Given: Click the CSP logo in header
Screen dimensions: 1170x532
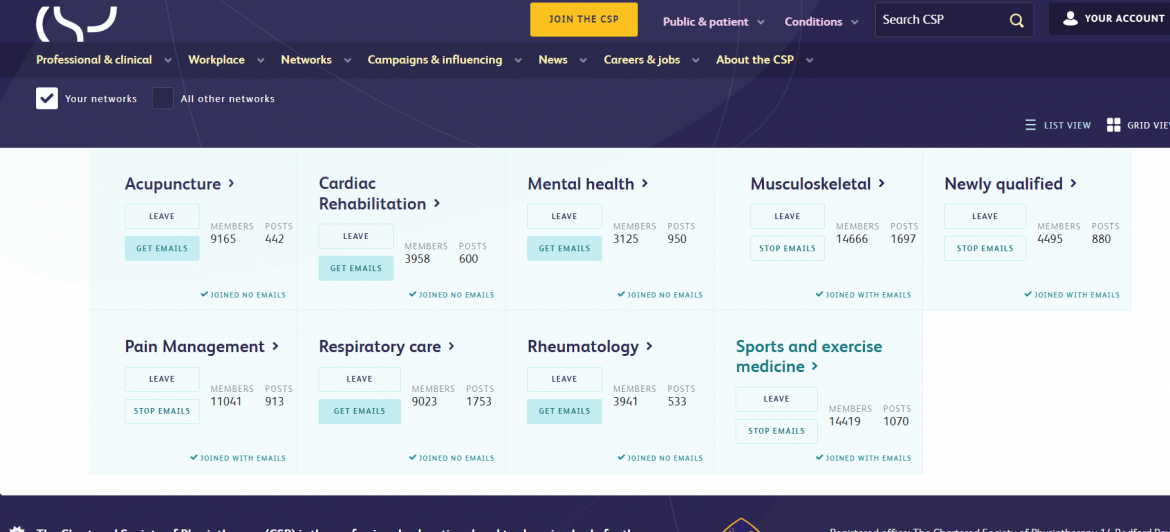Looking at the screenshot, I should pyautogui.click(x=76, y=22).
